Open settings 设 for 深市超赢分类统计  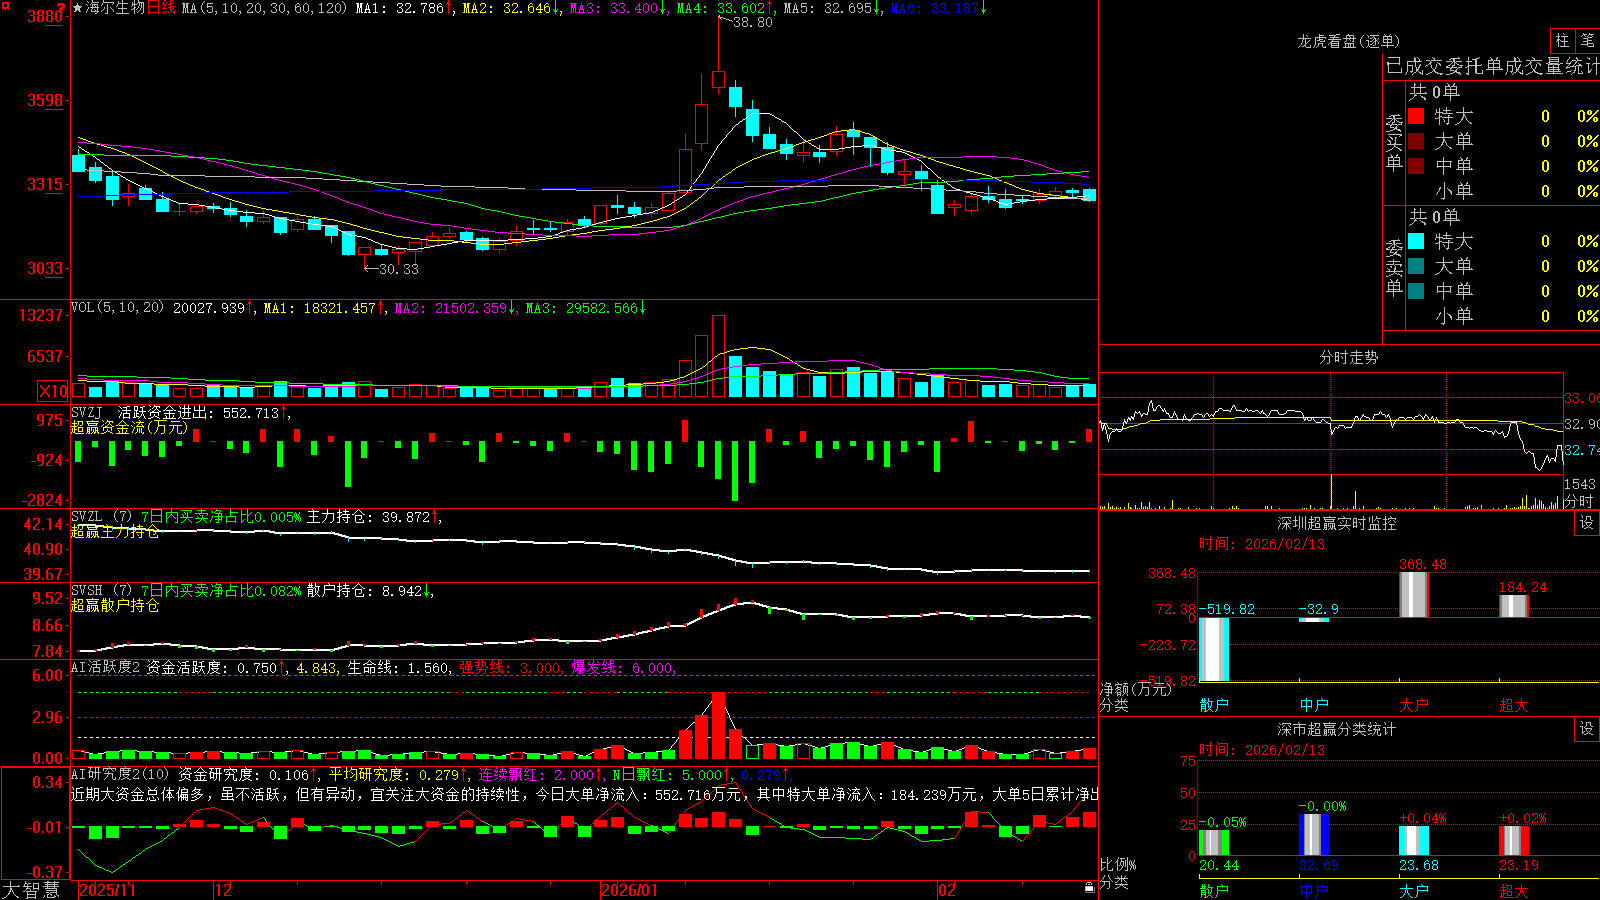(x=1587, y=729)
